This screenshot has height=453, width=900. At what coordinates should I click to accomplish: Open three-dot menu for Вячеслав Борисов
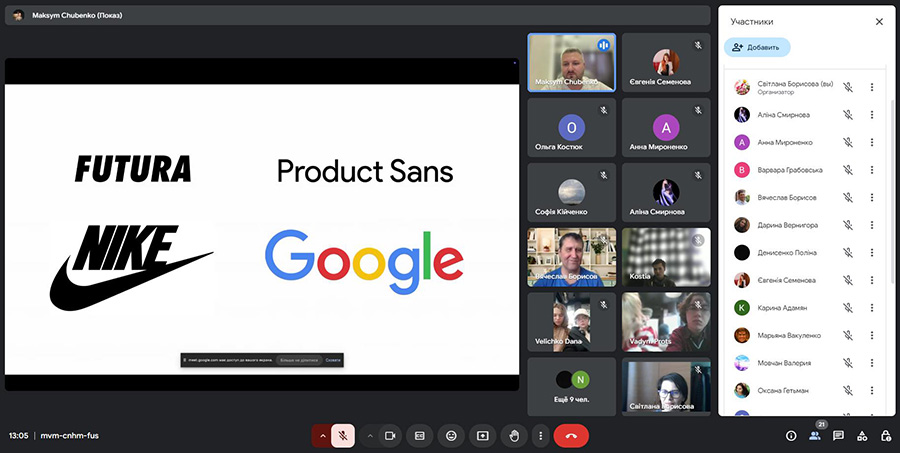tap(871, 198)
